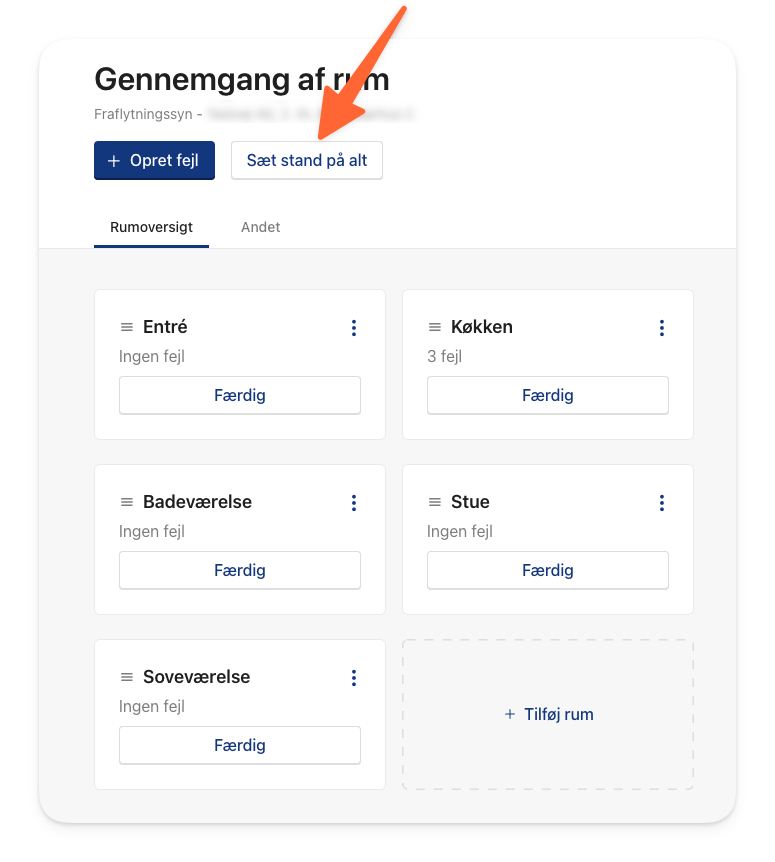Mark Soveværelse as Færdig
This screenshot has height=862, width=775.
coord(240,745)
